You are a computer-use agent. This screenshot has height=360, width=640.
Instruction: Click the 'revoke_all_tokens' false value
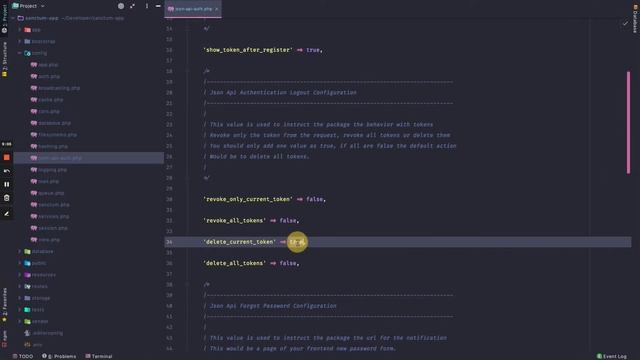click(288, 220)
